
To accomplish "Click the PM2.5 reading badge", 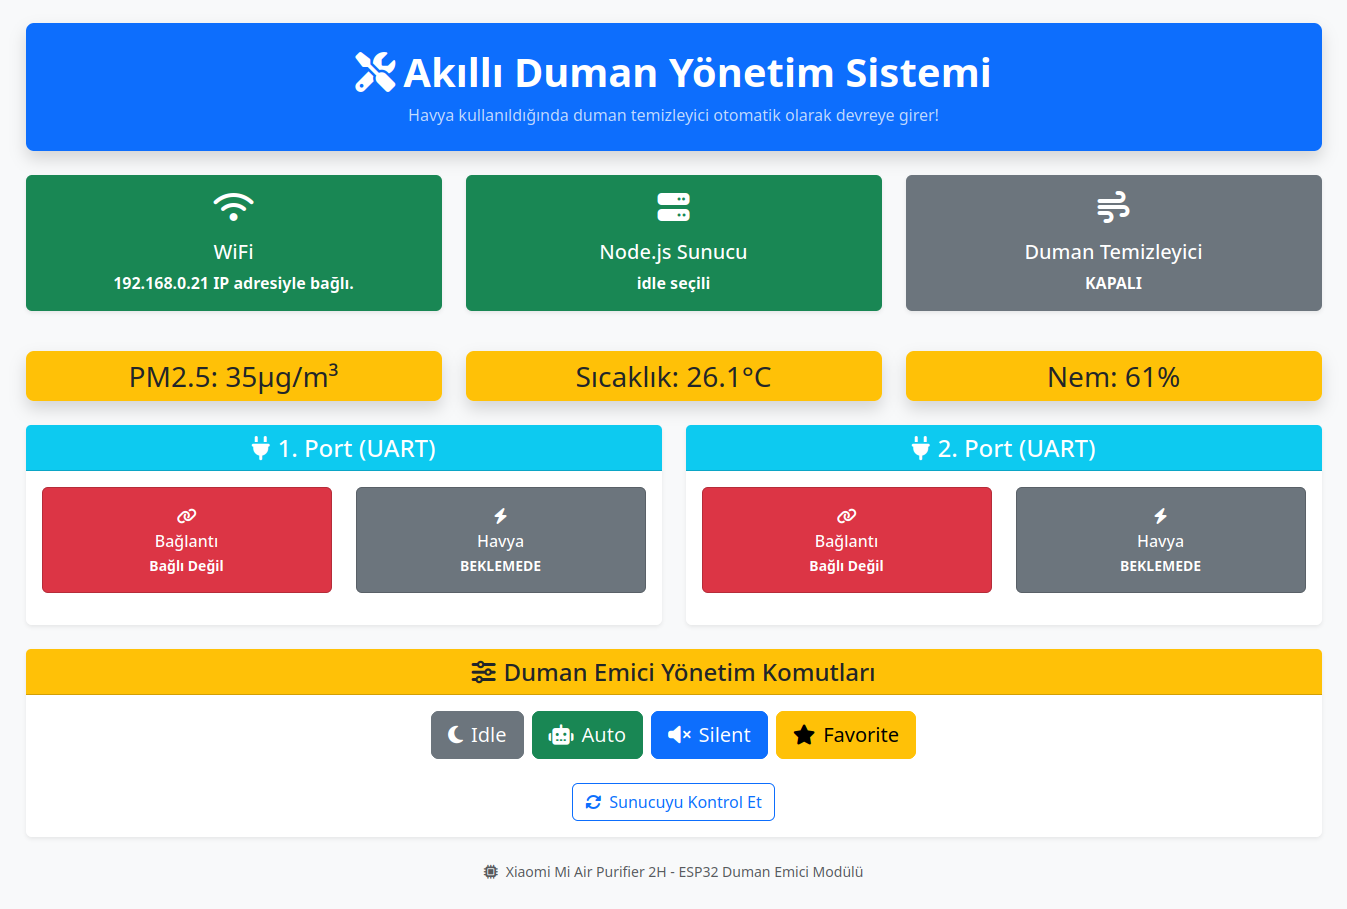I will 233,377.
